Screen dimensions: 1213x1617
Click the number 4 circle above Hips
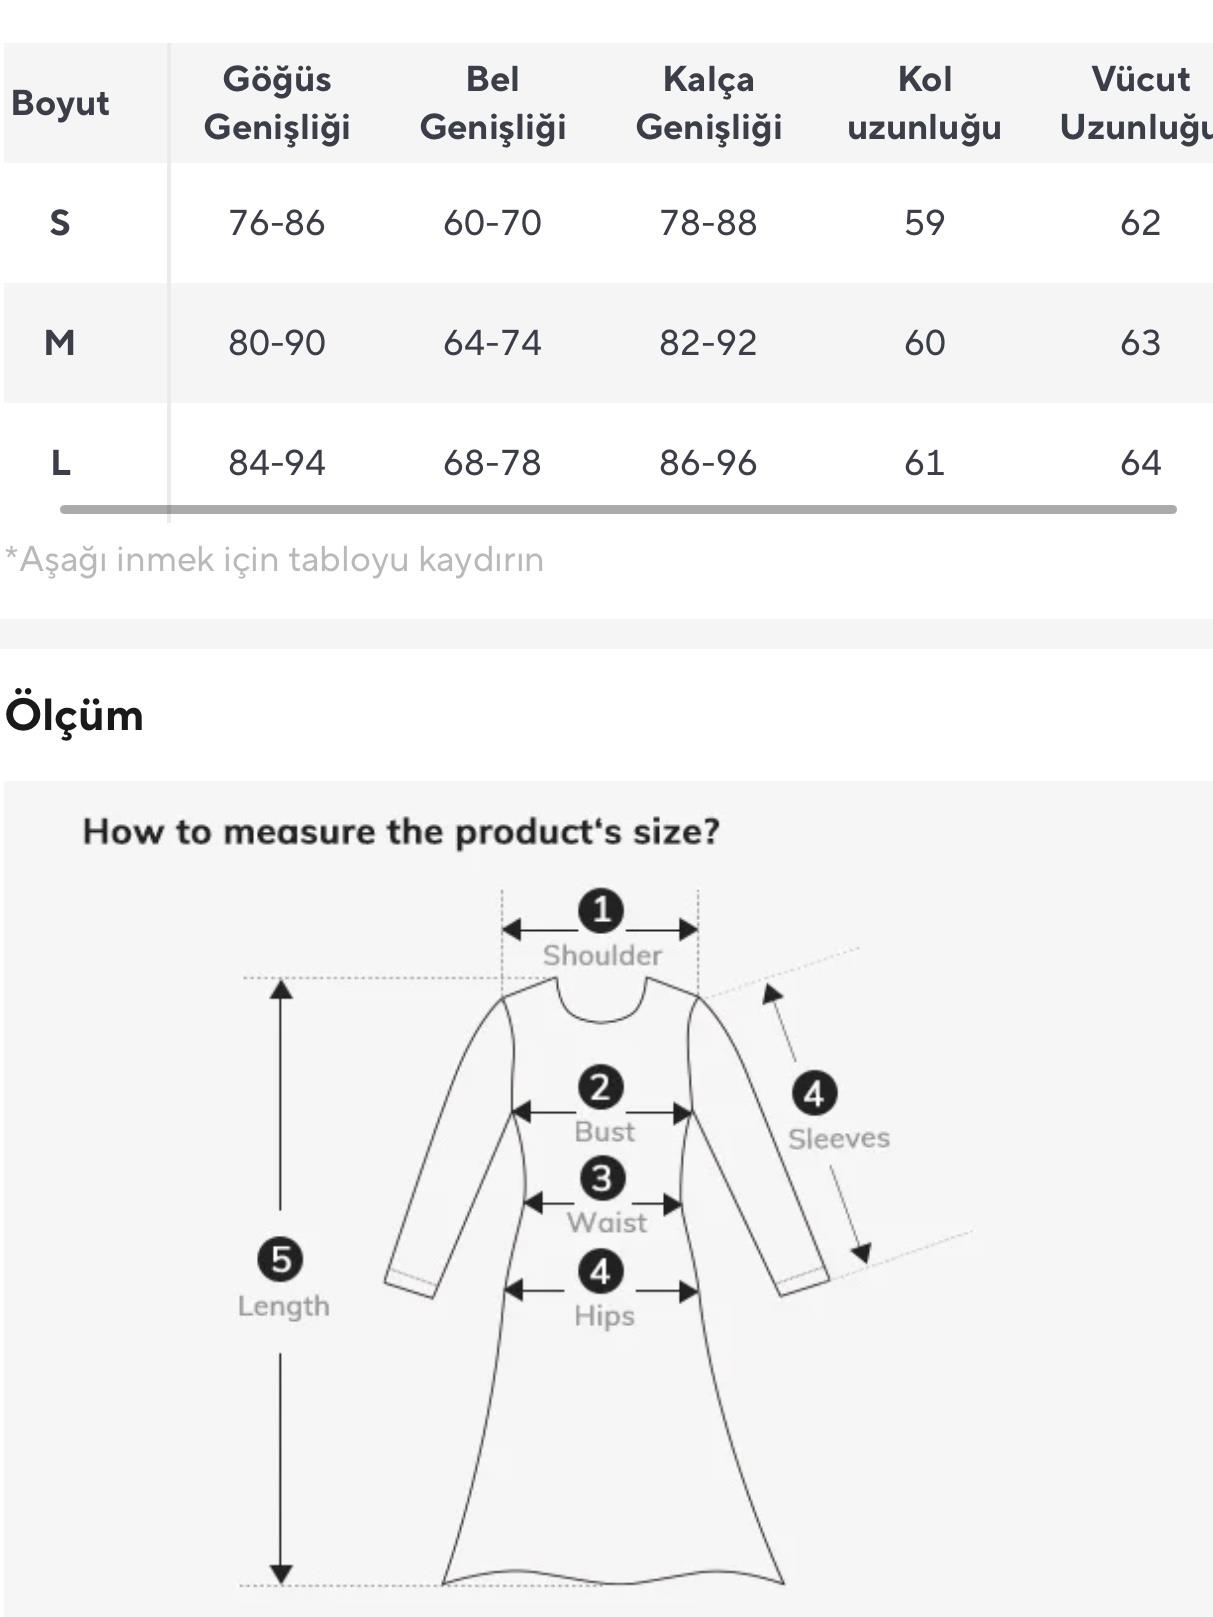tap(600, 1272)
